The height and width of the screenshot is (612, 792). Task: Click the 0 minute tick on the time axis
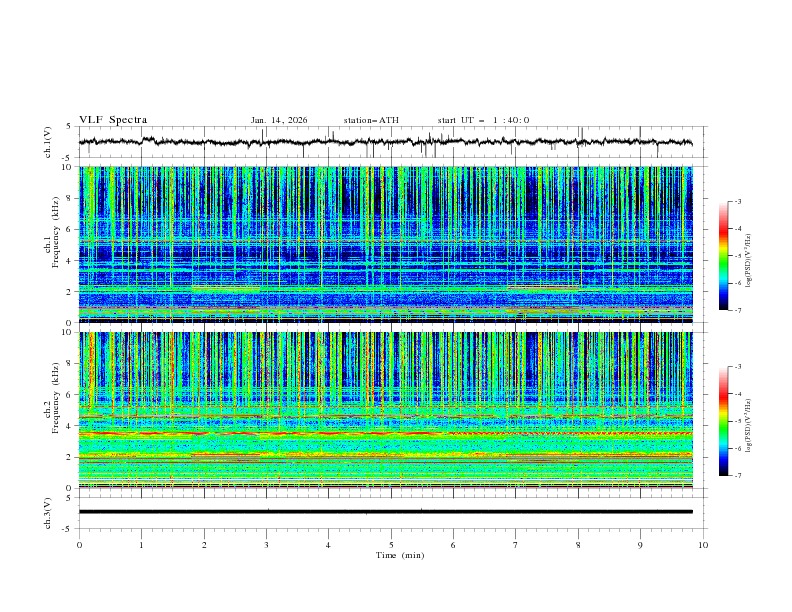point(80,544)
